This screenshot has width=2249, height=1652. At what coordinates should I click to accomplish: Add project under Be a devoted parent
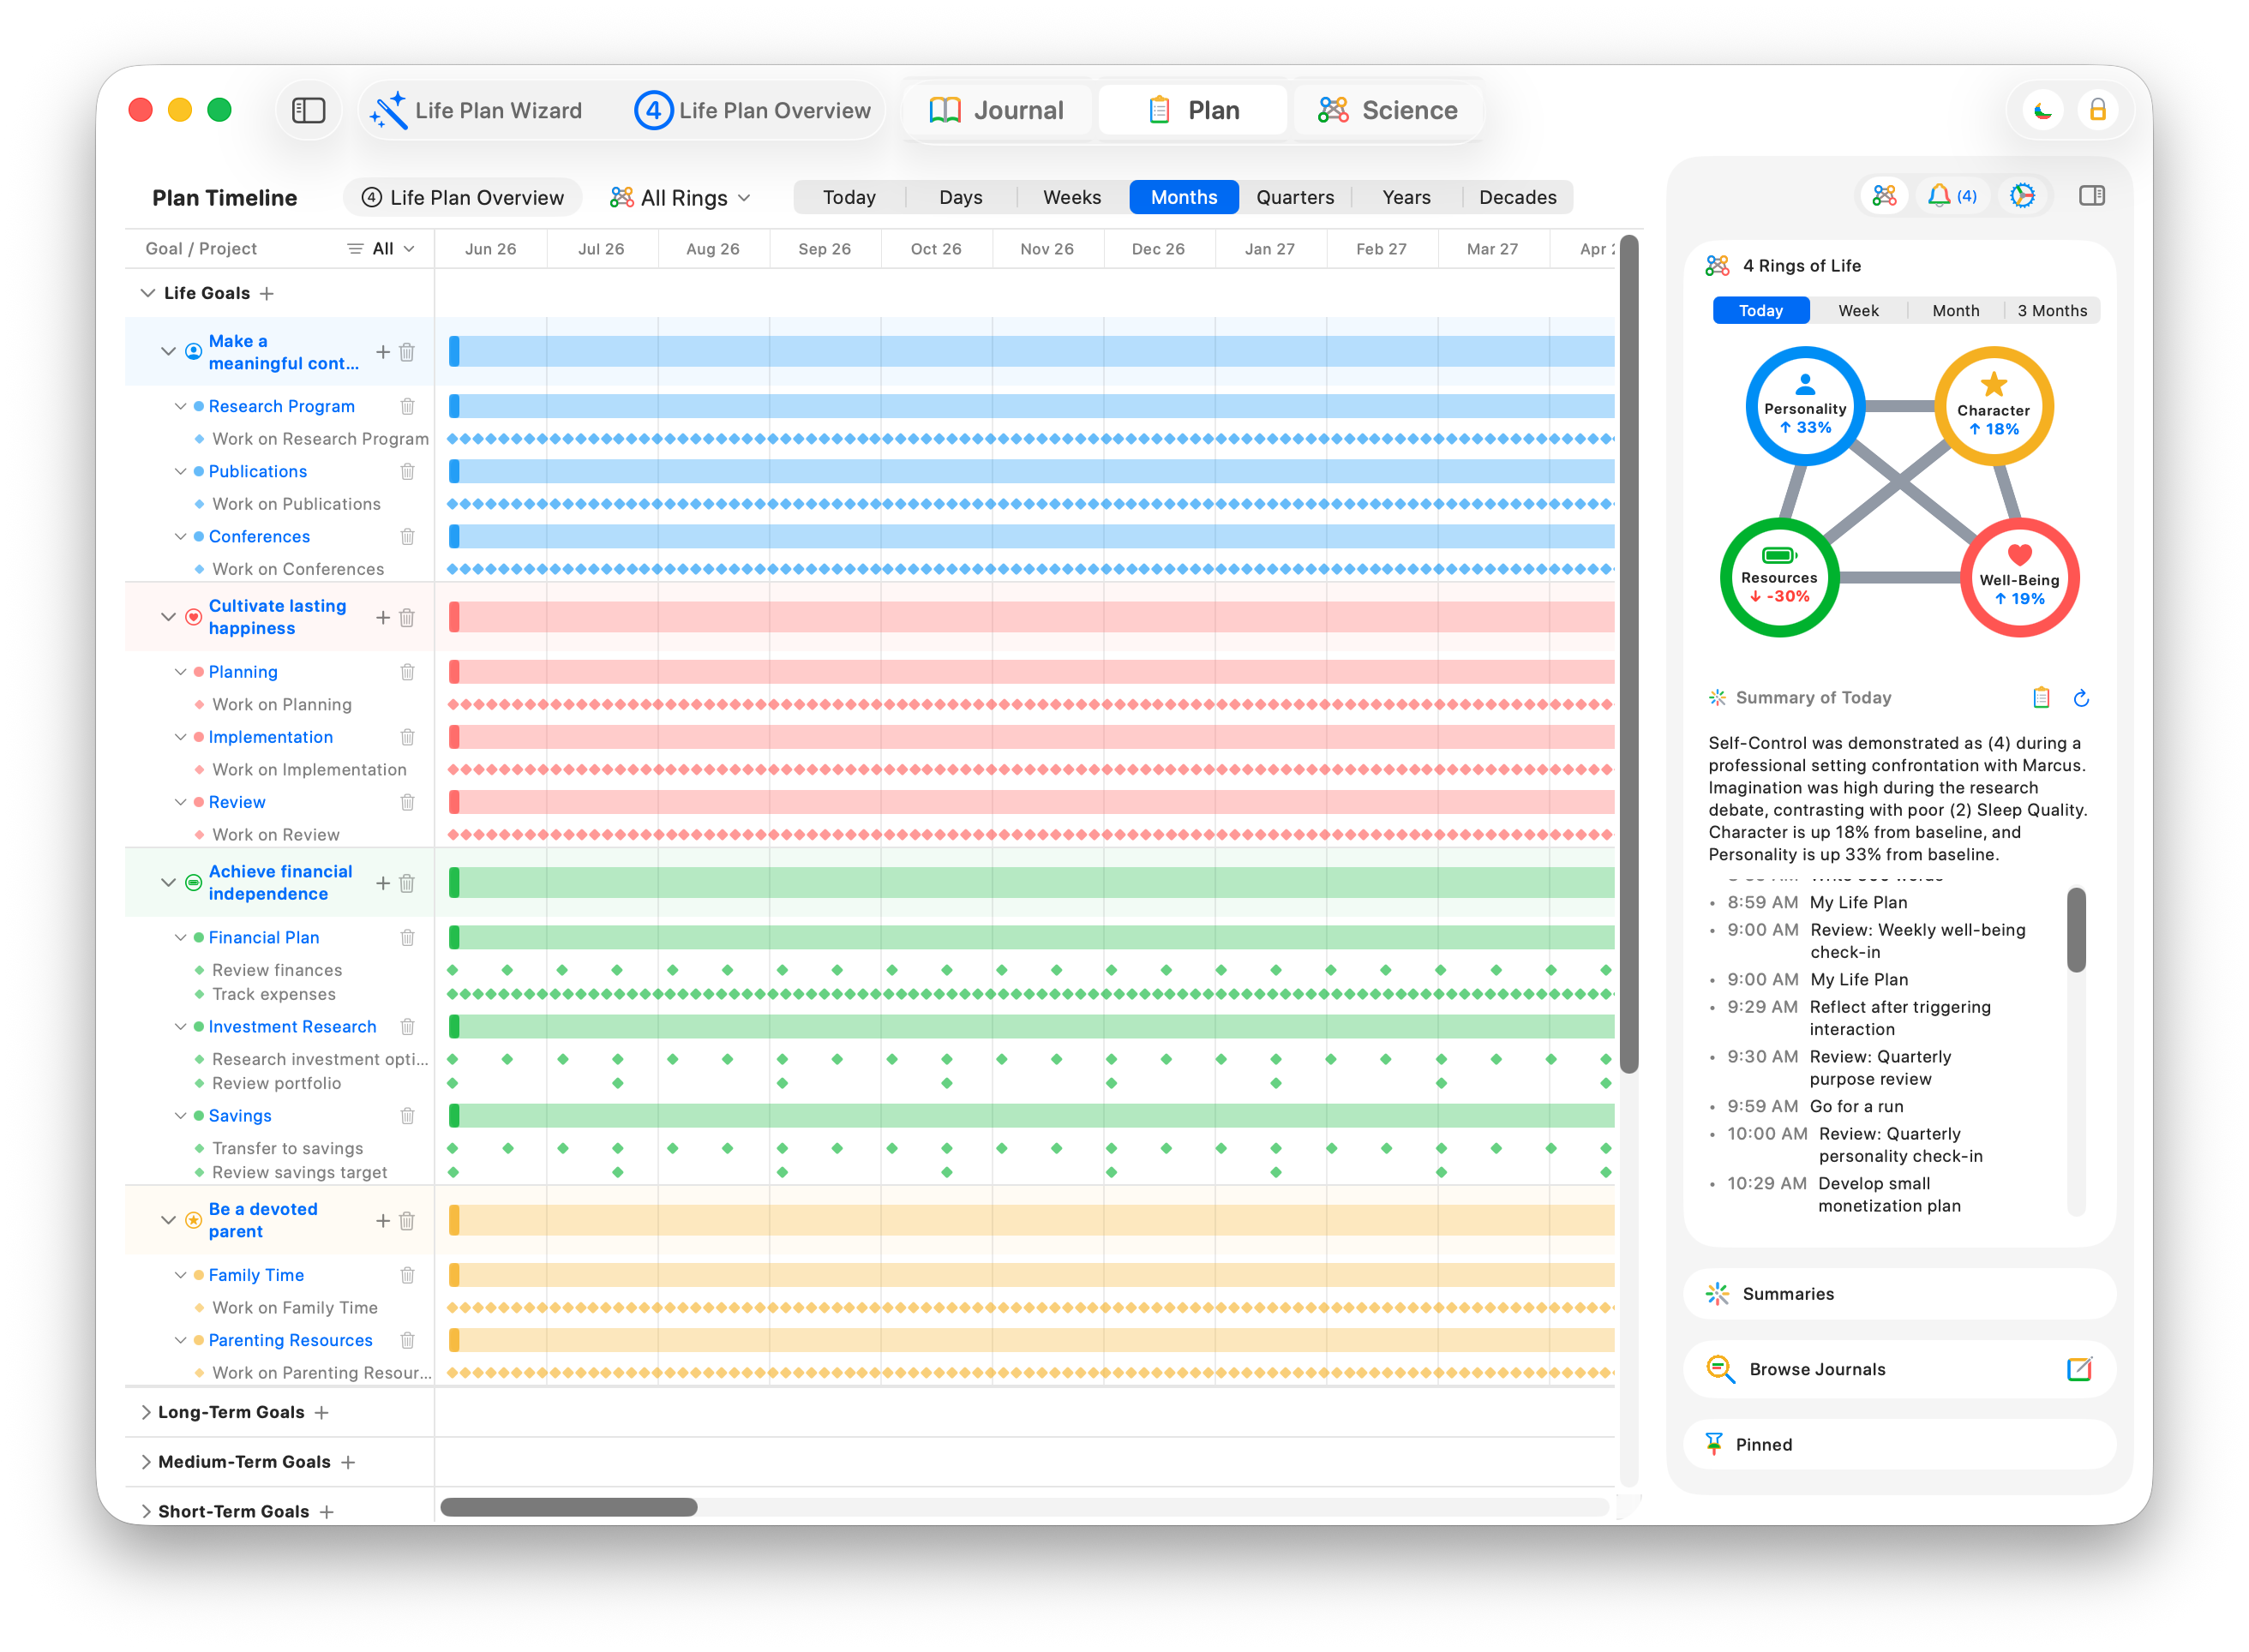tap(382, 1220)
